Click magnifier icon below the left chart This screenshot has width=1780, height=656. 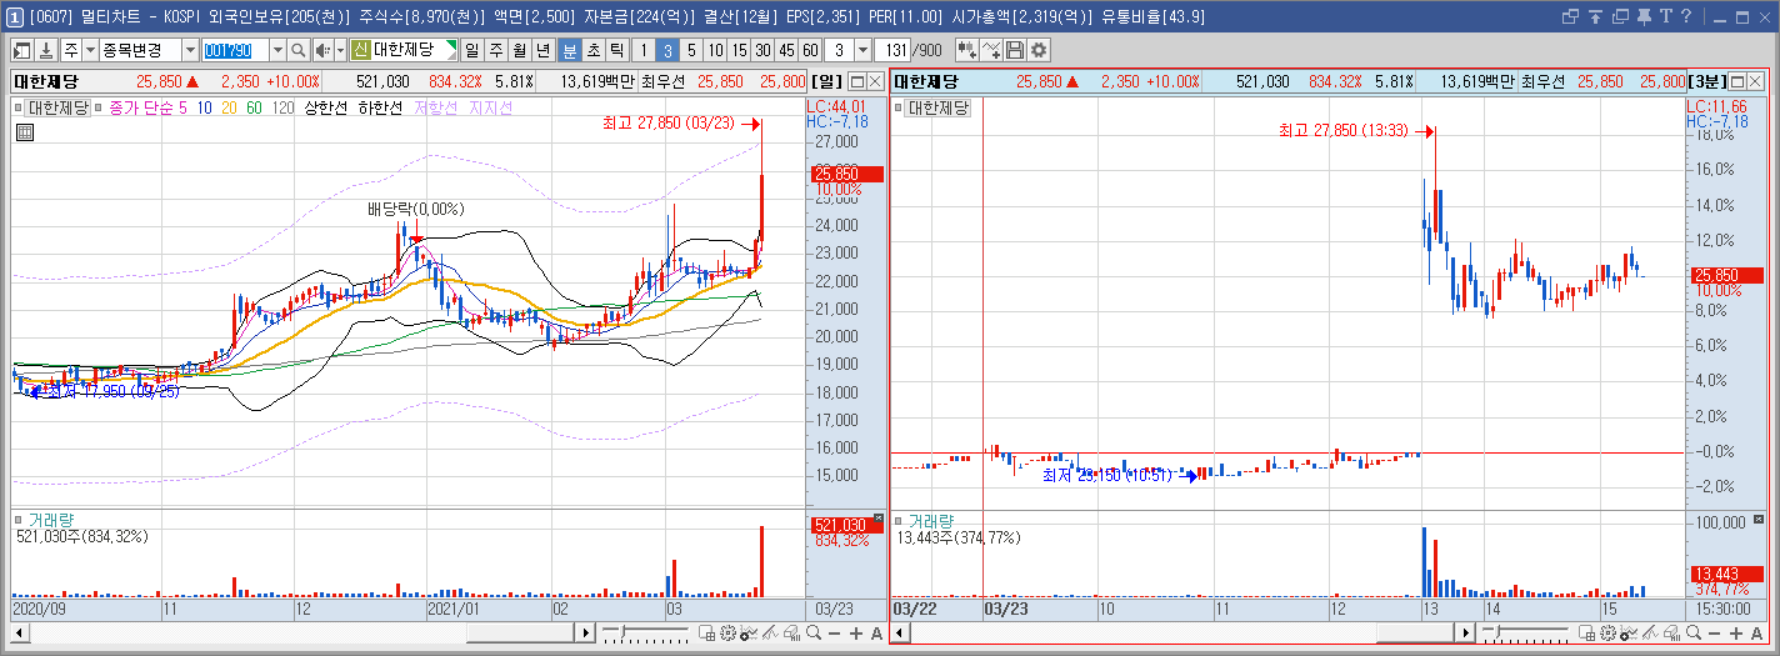(814, 633)
